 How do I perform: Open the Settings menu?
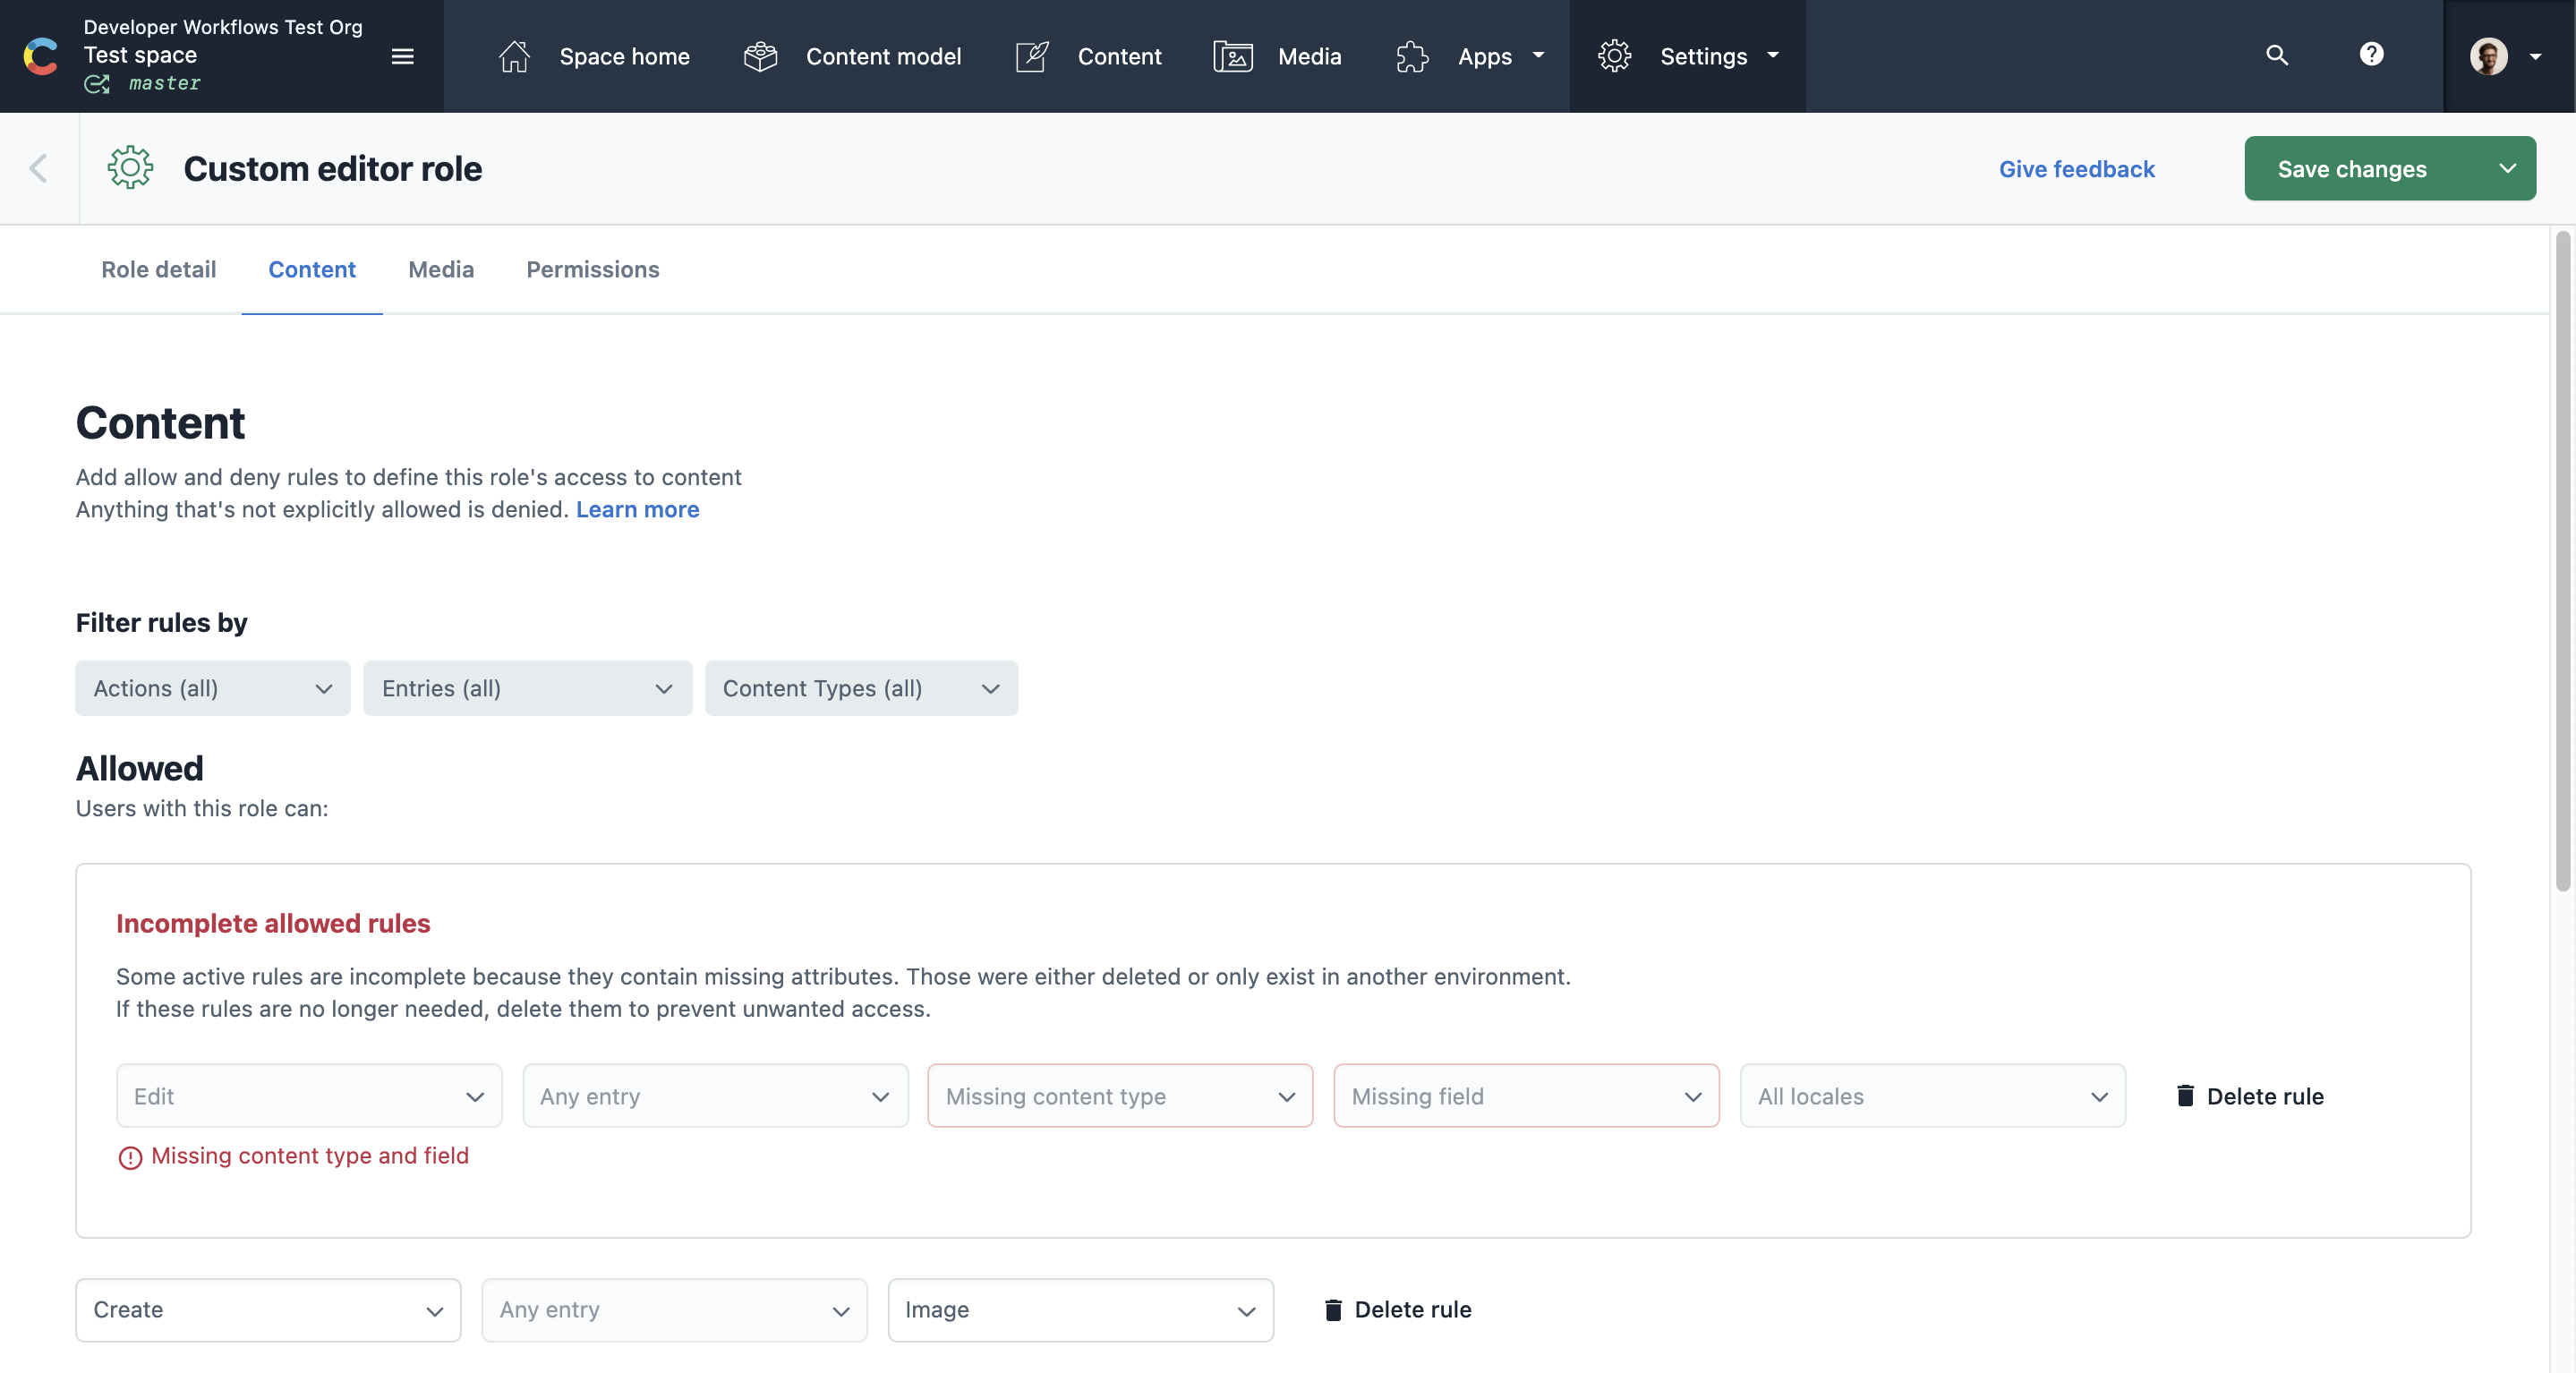[1688, 56]
